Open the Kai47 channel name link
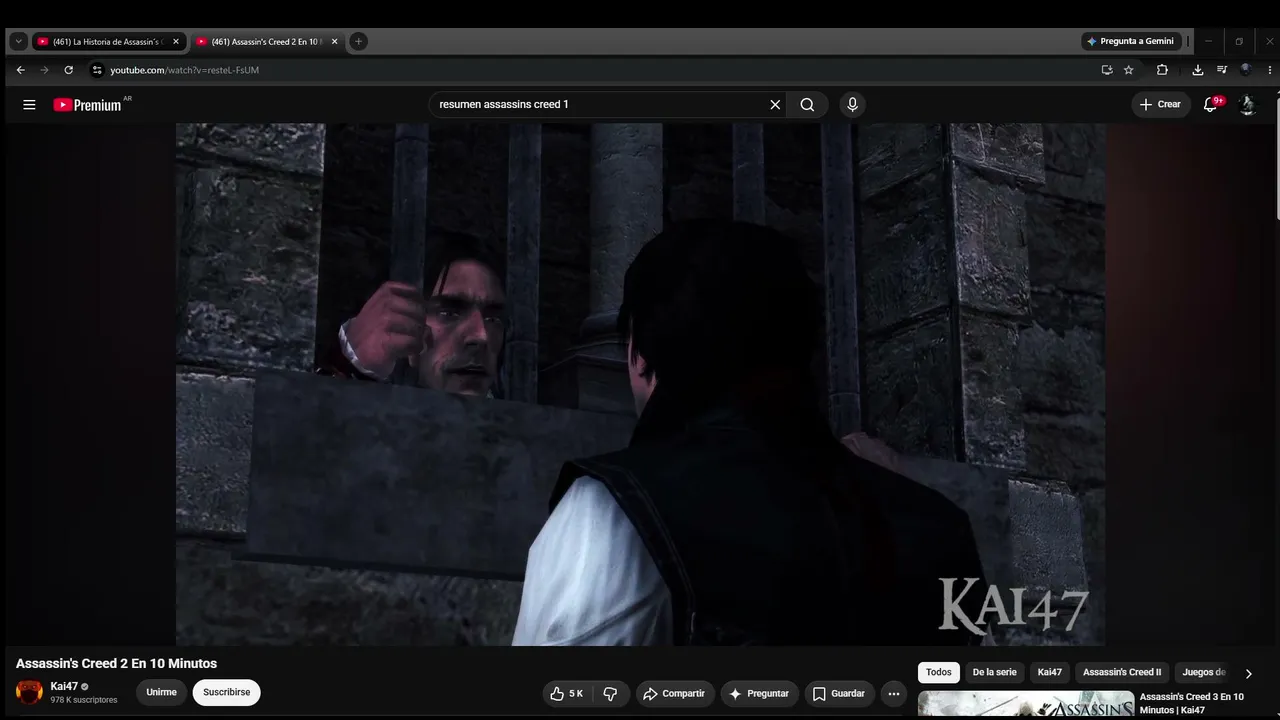 64,687
